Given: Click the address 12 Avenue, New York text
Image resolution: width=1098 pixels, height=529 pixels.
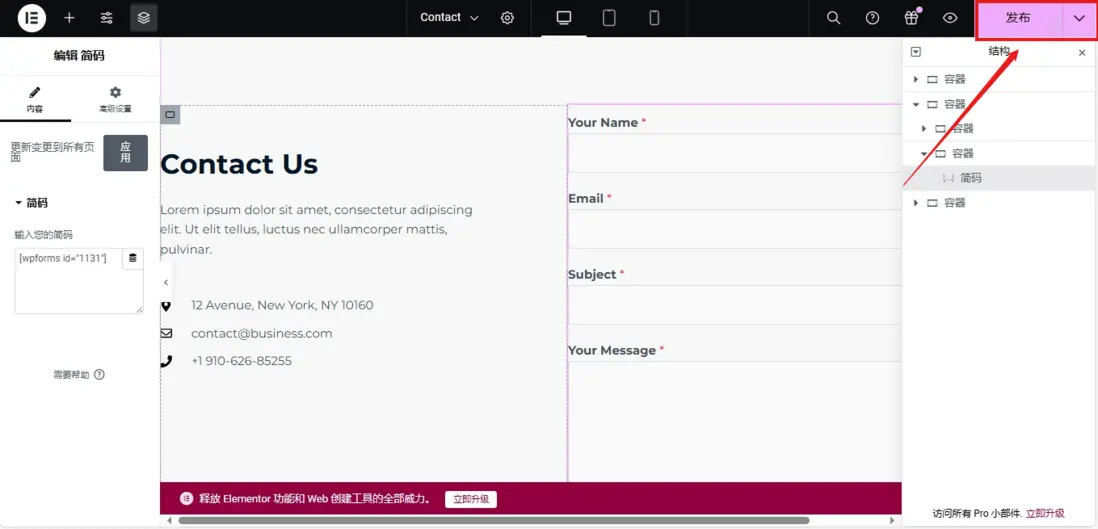Looking at the screenshot, I should 282,305.
